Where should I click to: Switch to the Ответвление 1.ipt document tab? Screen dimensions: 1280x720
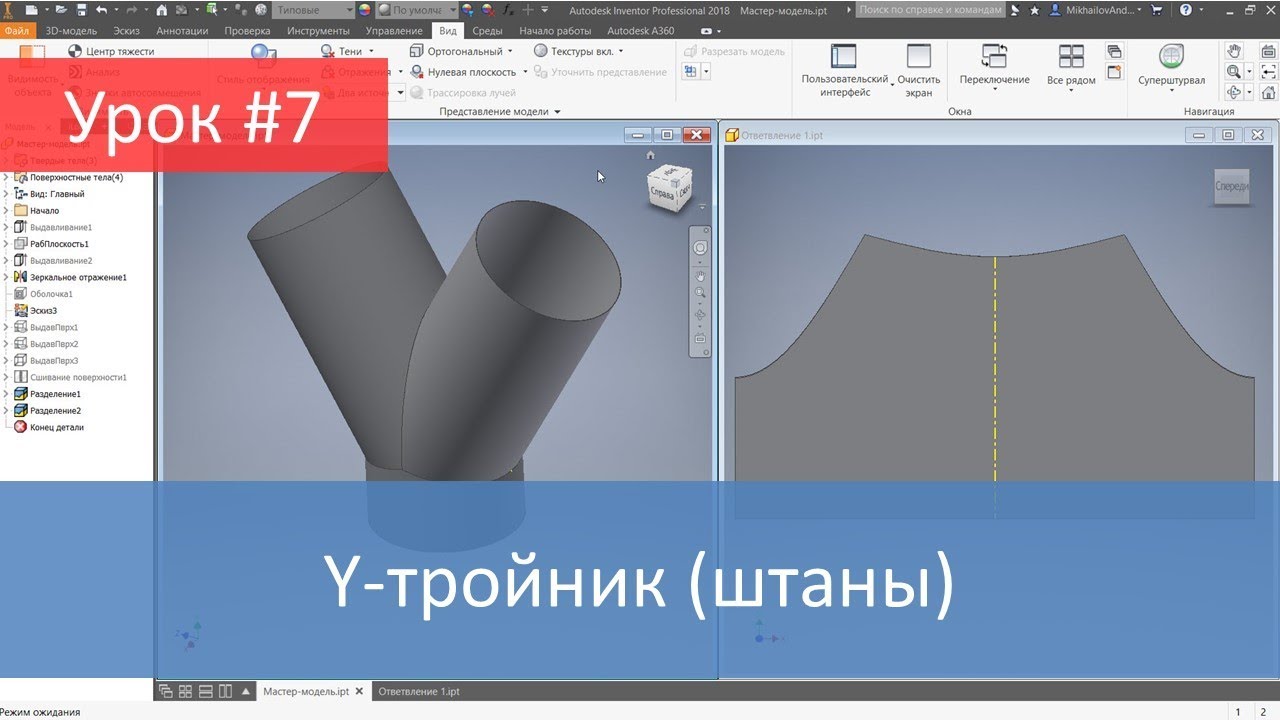[x=419, y=691]
